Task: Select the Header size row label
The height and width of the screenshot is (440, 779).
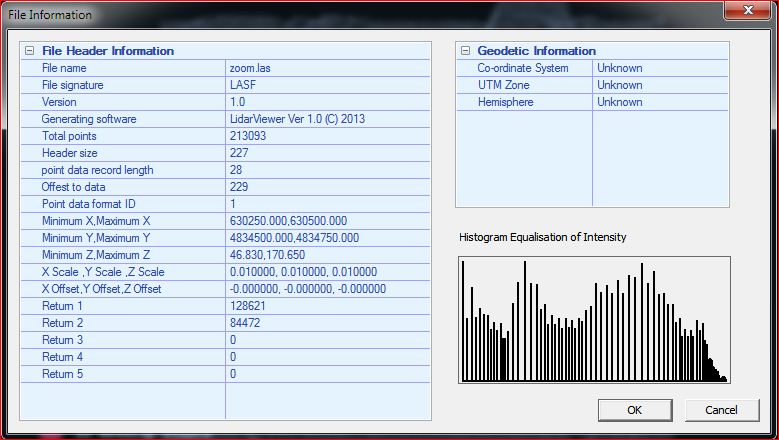Action: click(x=70, y=153)
